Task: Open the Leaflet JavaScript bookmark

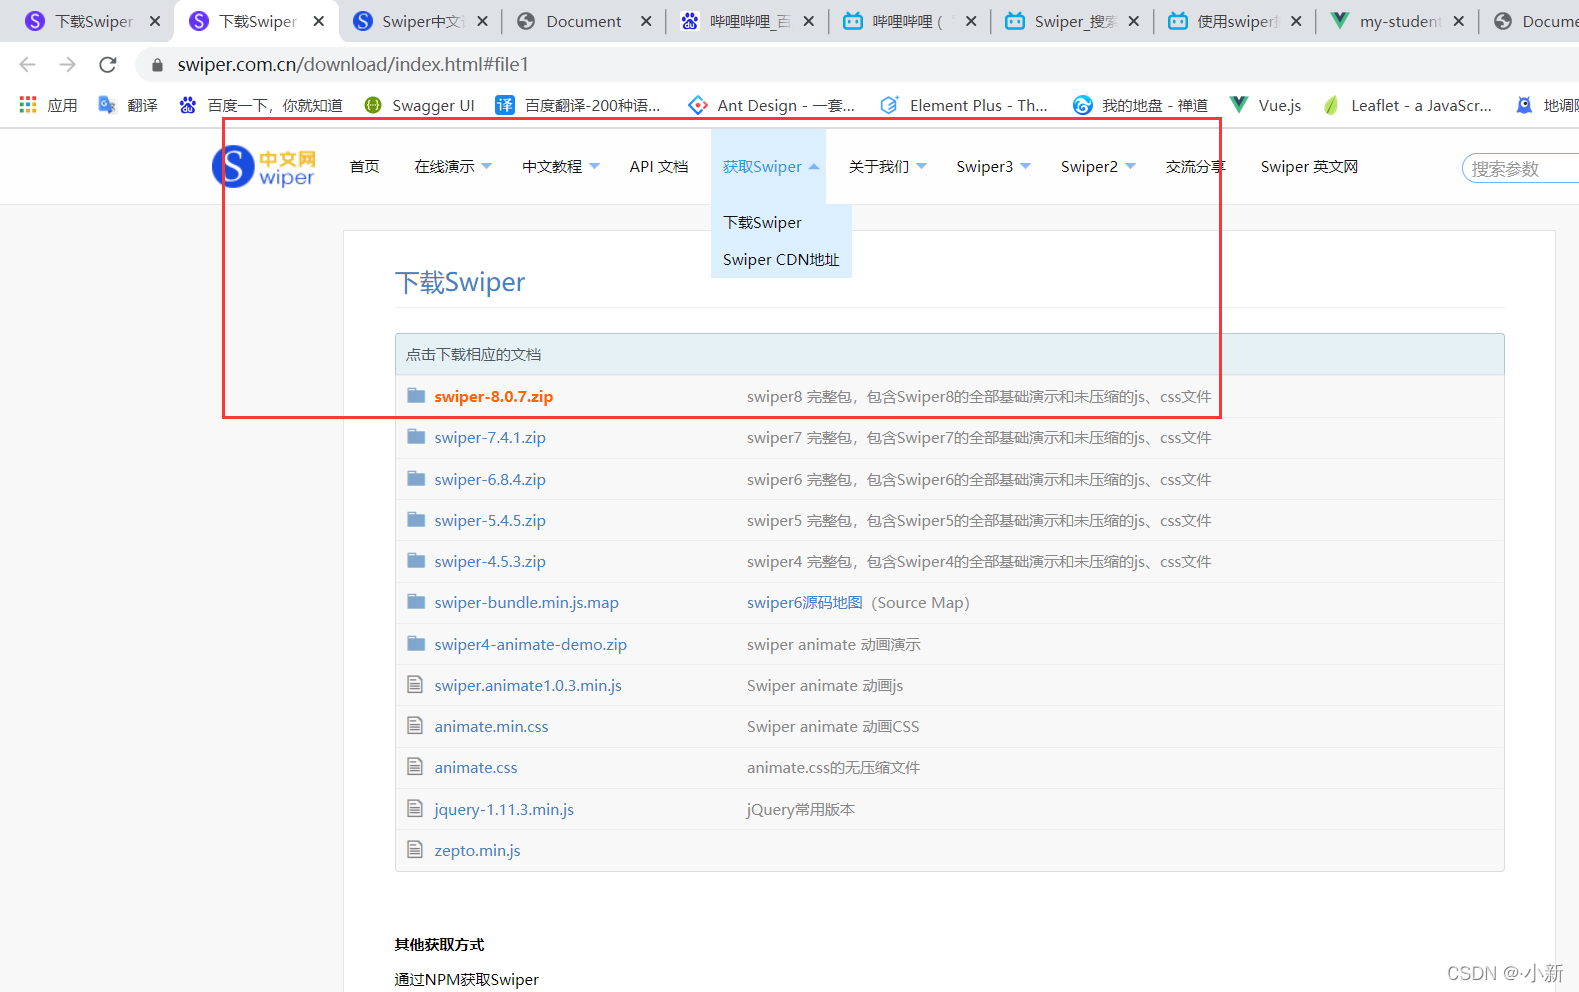Action: click(1407, 105)
